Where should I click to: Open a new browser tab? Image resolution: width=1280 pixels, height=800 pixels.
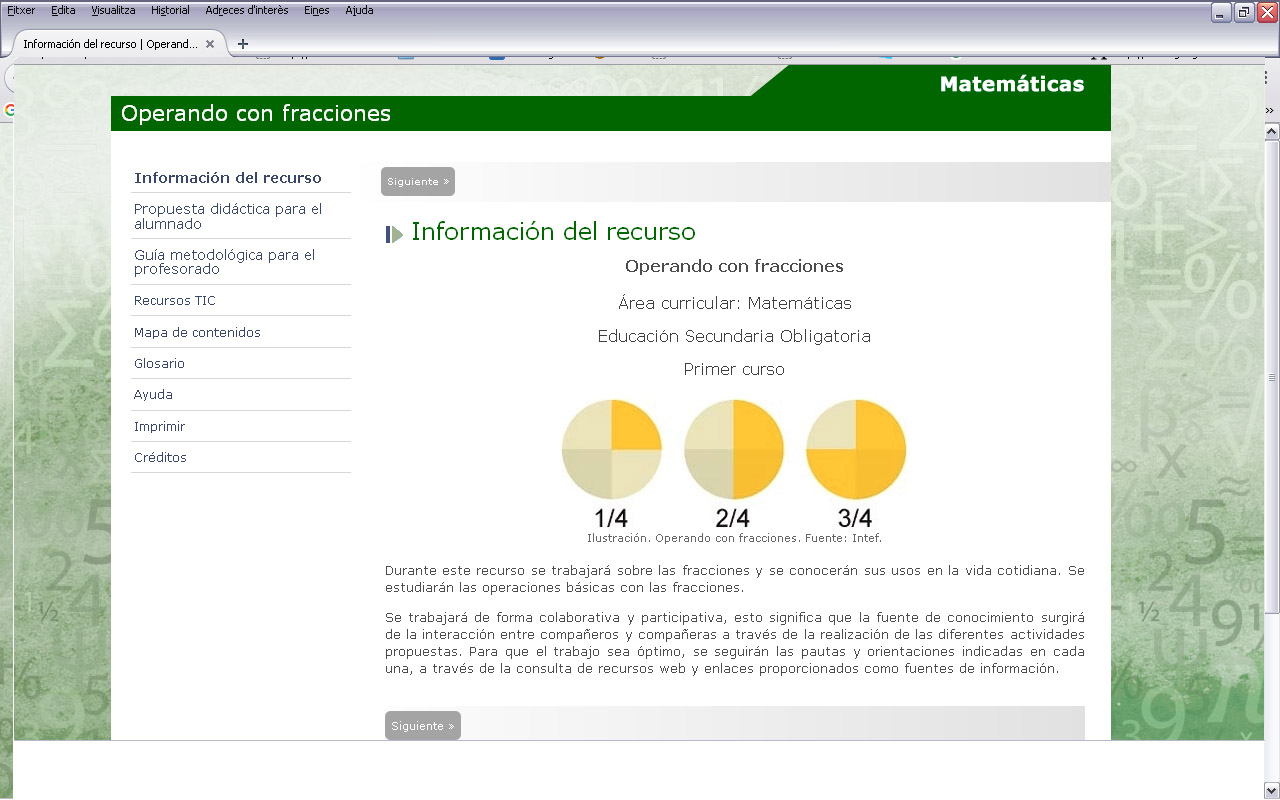243,44
